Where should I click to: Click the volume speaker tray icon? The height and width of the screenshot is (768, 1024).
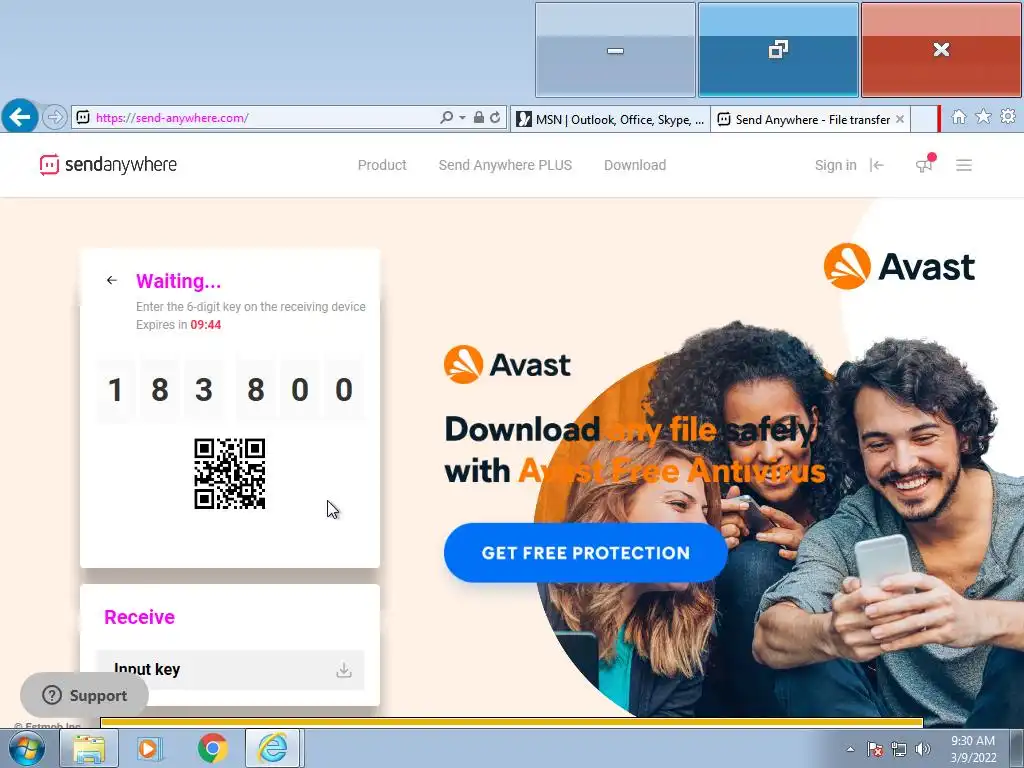tap(923, 749)
